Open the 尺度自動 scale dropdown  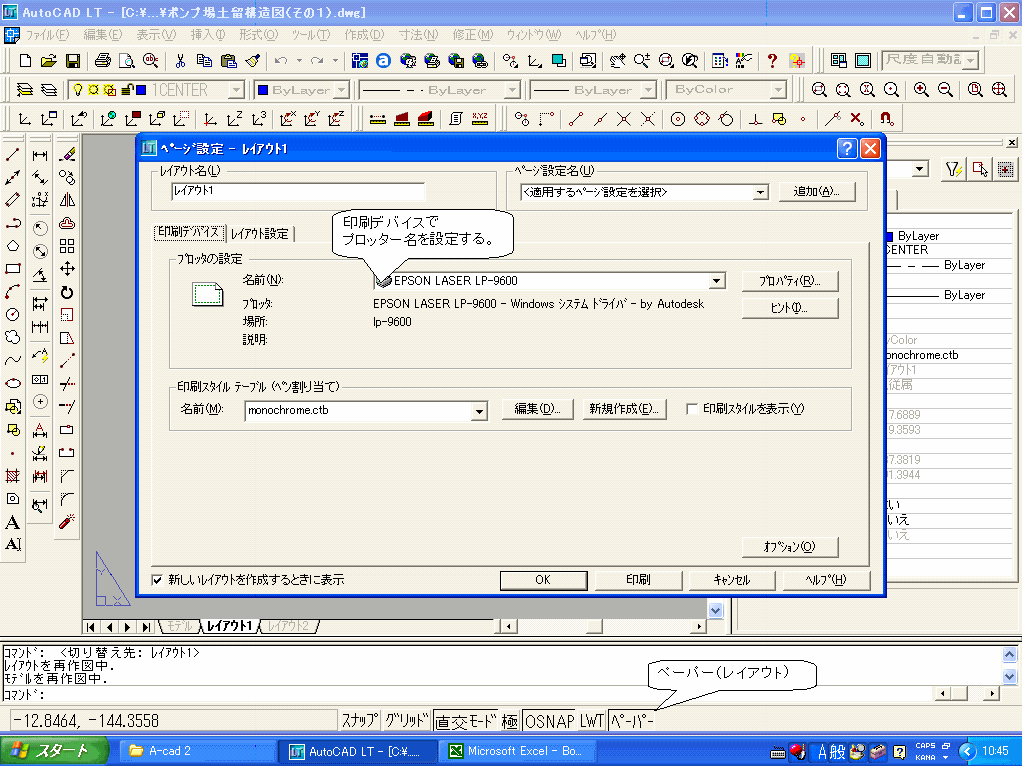971,61
